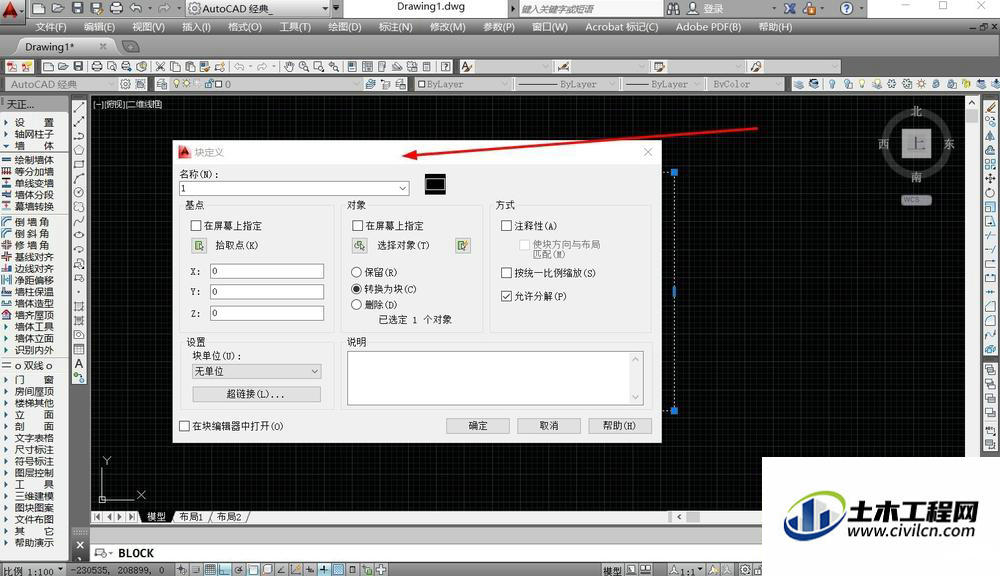
Task: Select the Rectangle tool in the draw toolbar
Action: [79, 164]
